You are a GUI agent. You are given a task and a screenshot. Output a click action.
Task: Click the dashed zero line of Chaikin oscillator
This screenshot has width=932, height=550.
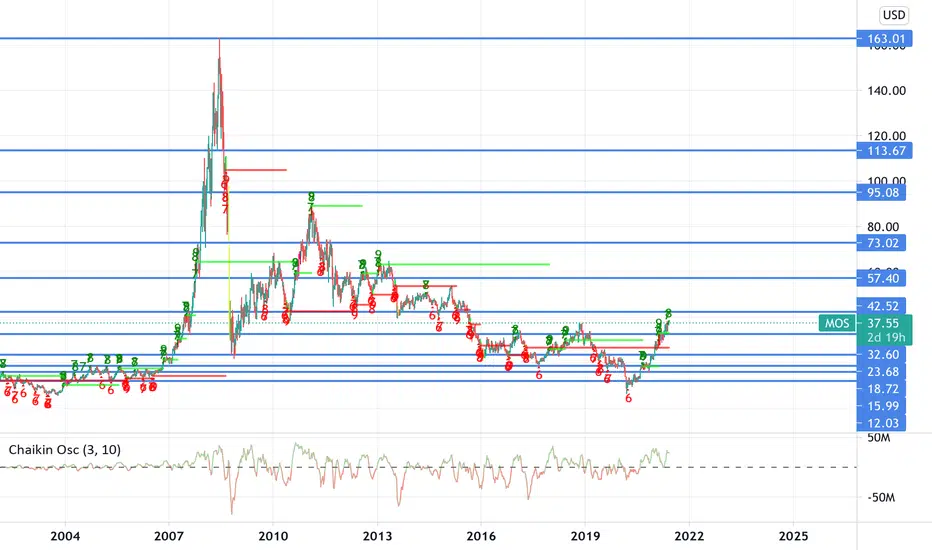coord(428,467)
